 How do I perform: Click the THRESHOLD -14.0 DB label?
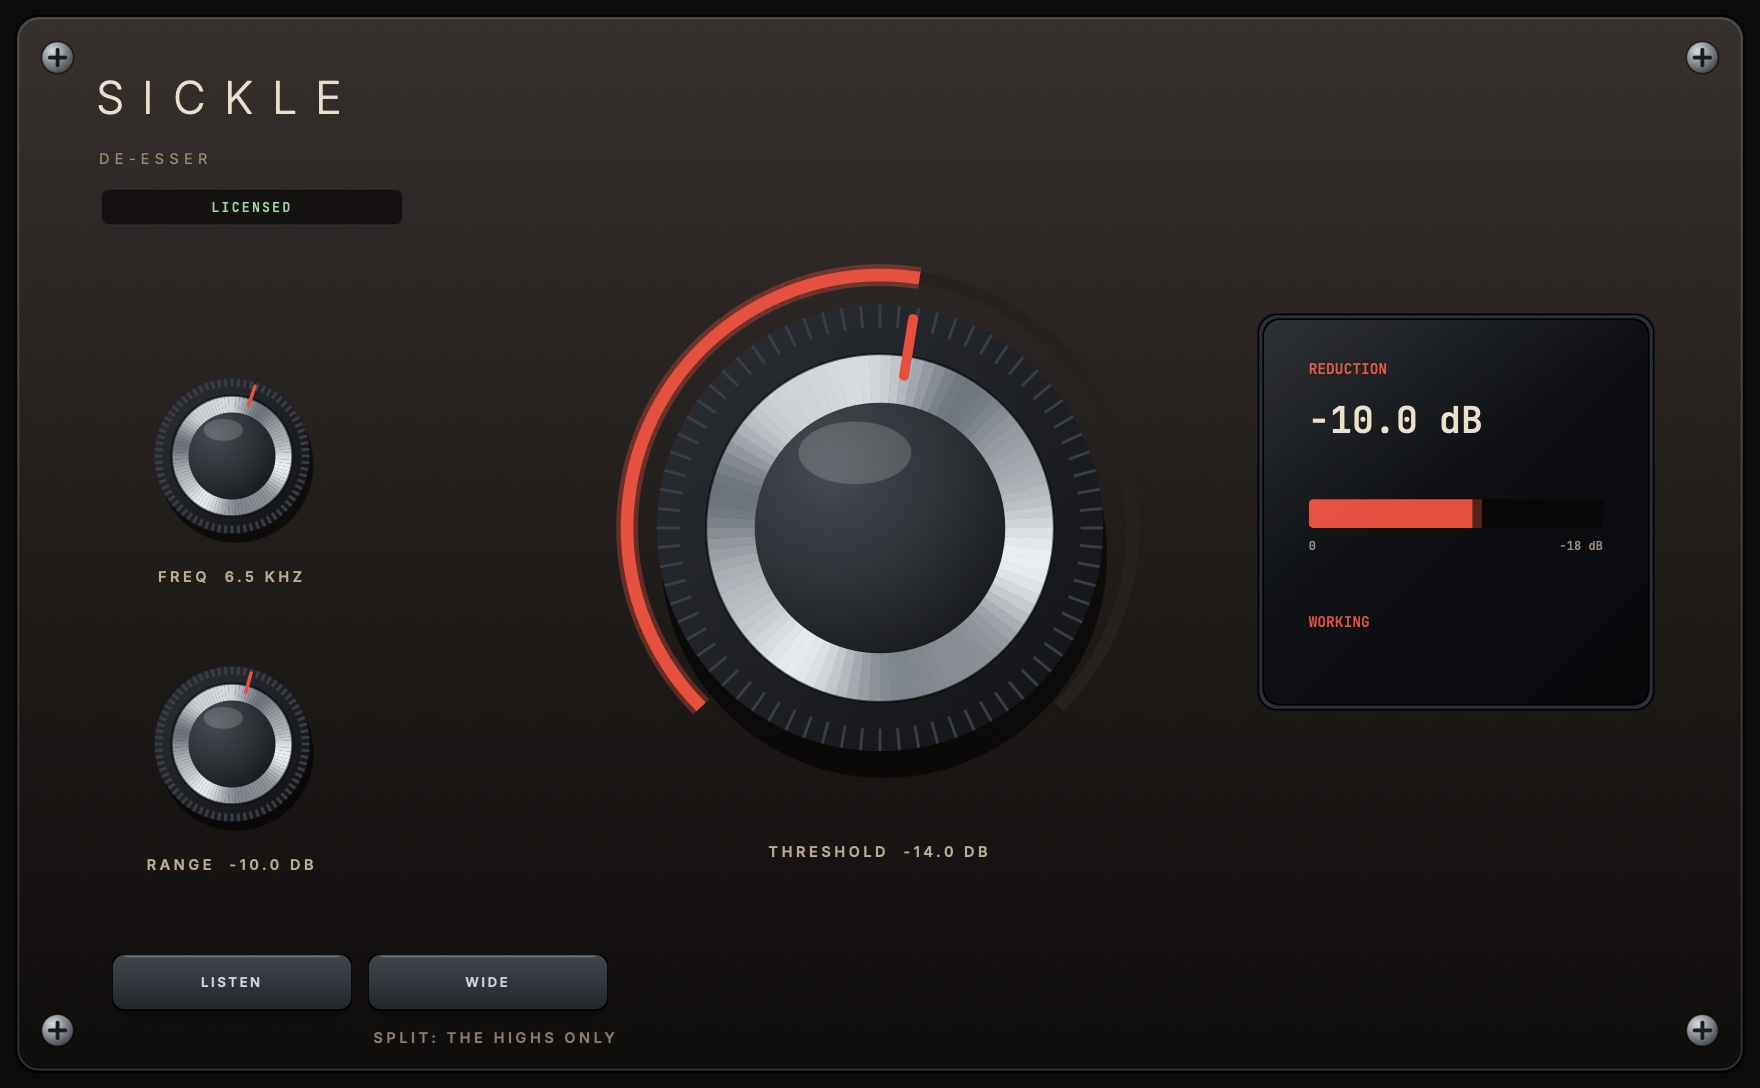tap(879, 852)
